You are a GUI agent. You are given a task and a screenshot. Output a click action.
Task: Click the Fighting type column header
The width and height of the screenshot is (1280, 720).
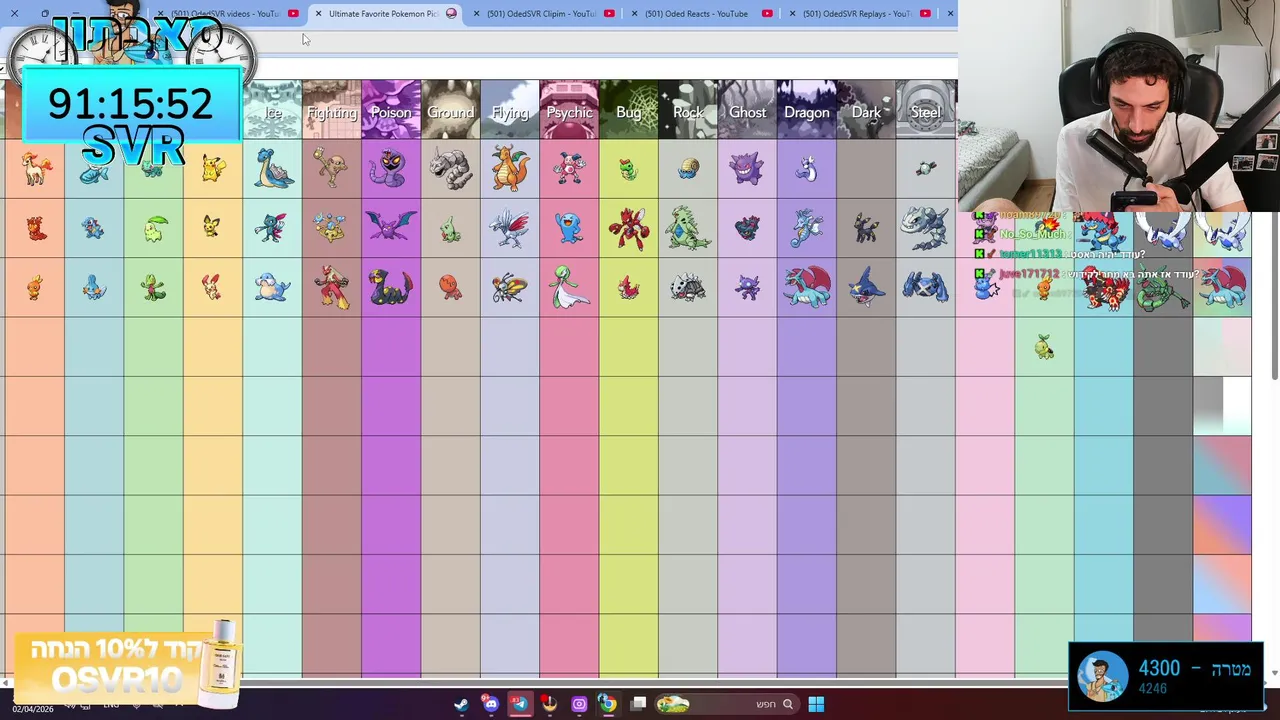pos(332,109)
